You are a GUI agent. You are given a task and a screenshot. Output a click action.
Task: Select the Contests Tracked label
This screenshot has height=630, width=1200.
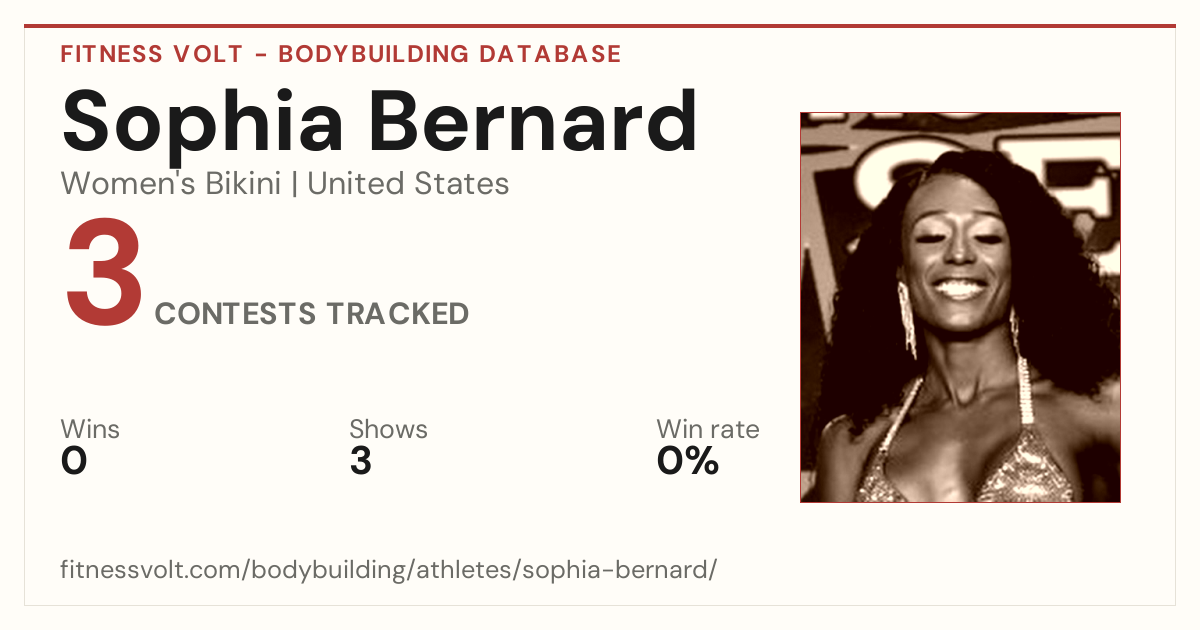312,314
